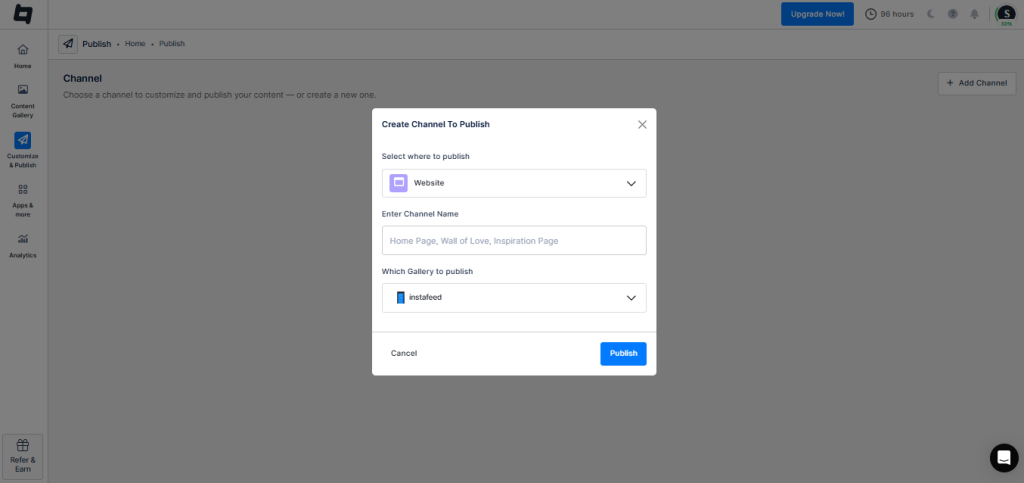Close the Create Channel To Publish dialog
Image resolution: width=1024 pixels, height=483 pixels.
coord(642,124)
